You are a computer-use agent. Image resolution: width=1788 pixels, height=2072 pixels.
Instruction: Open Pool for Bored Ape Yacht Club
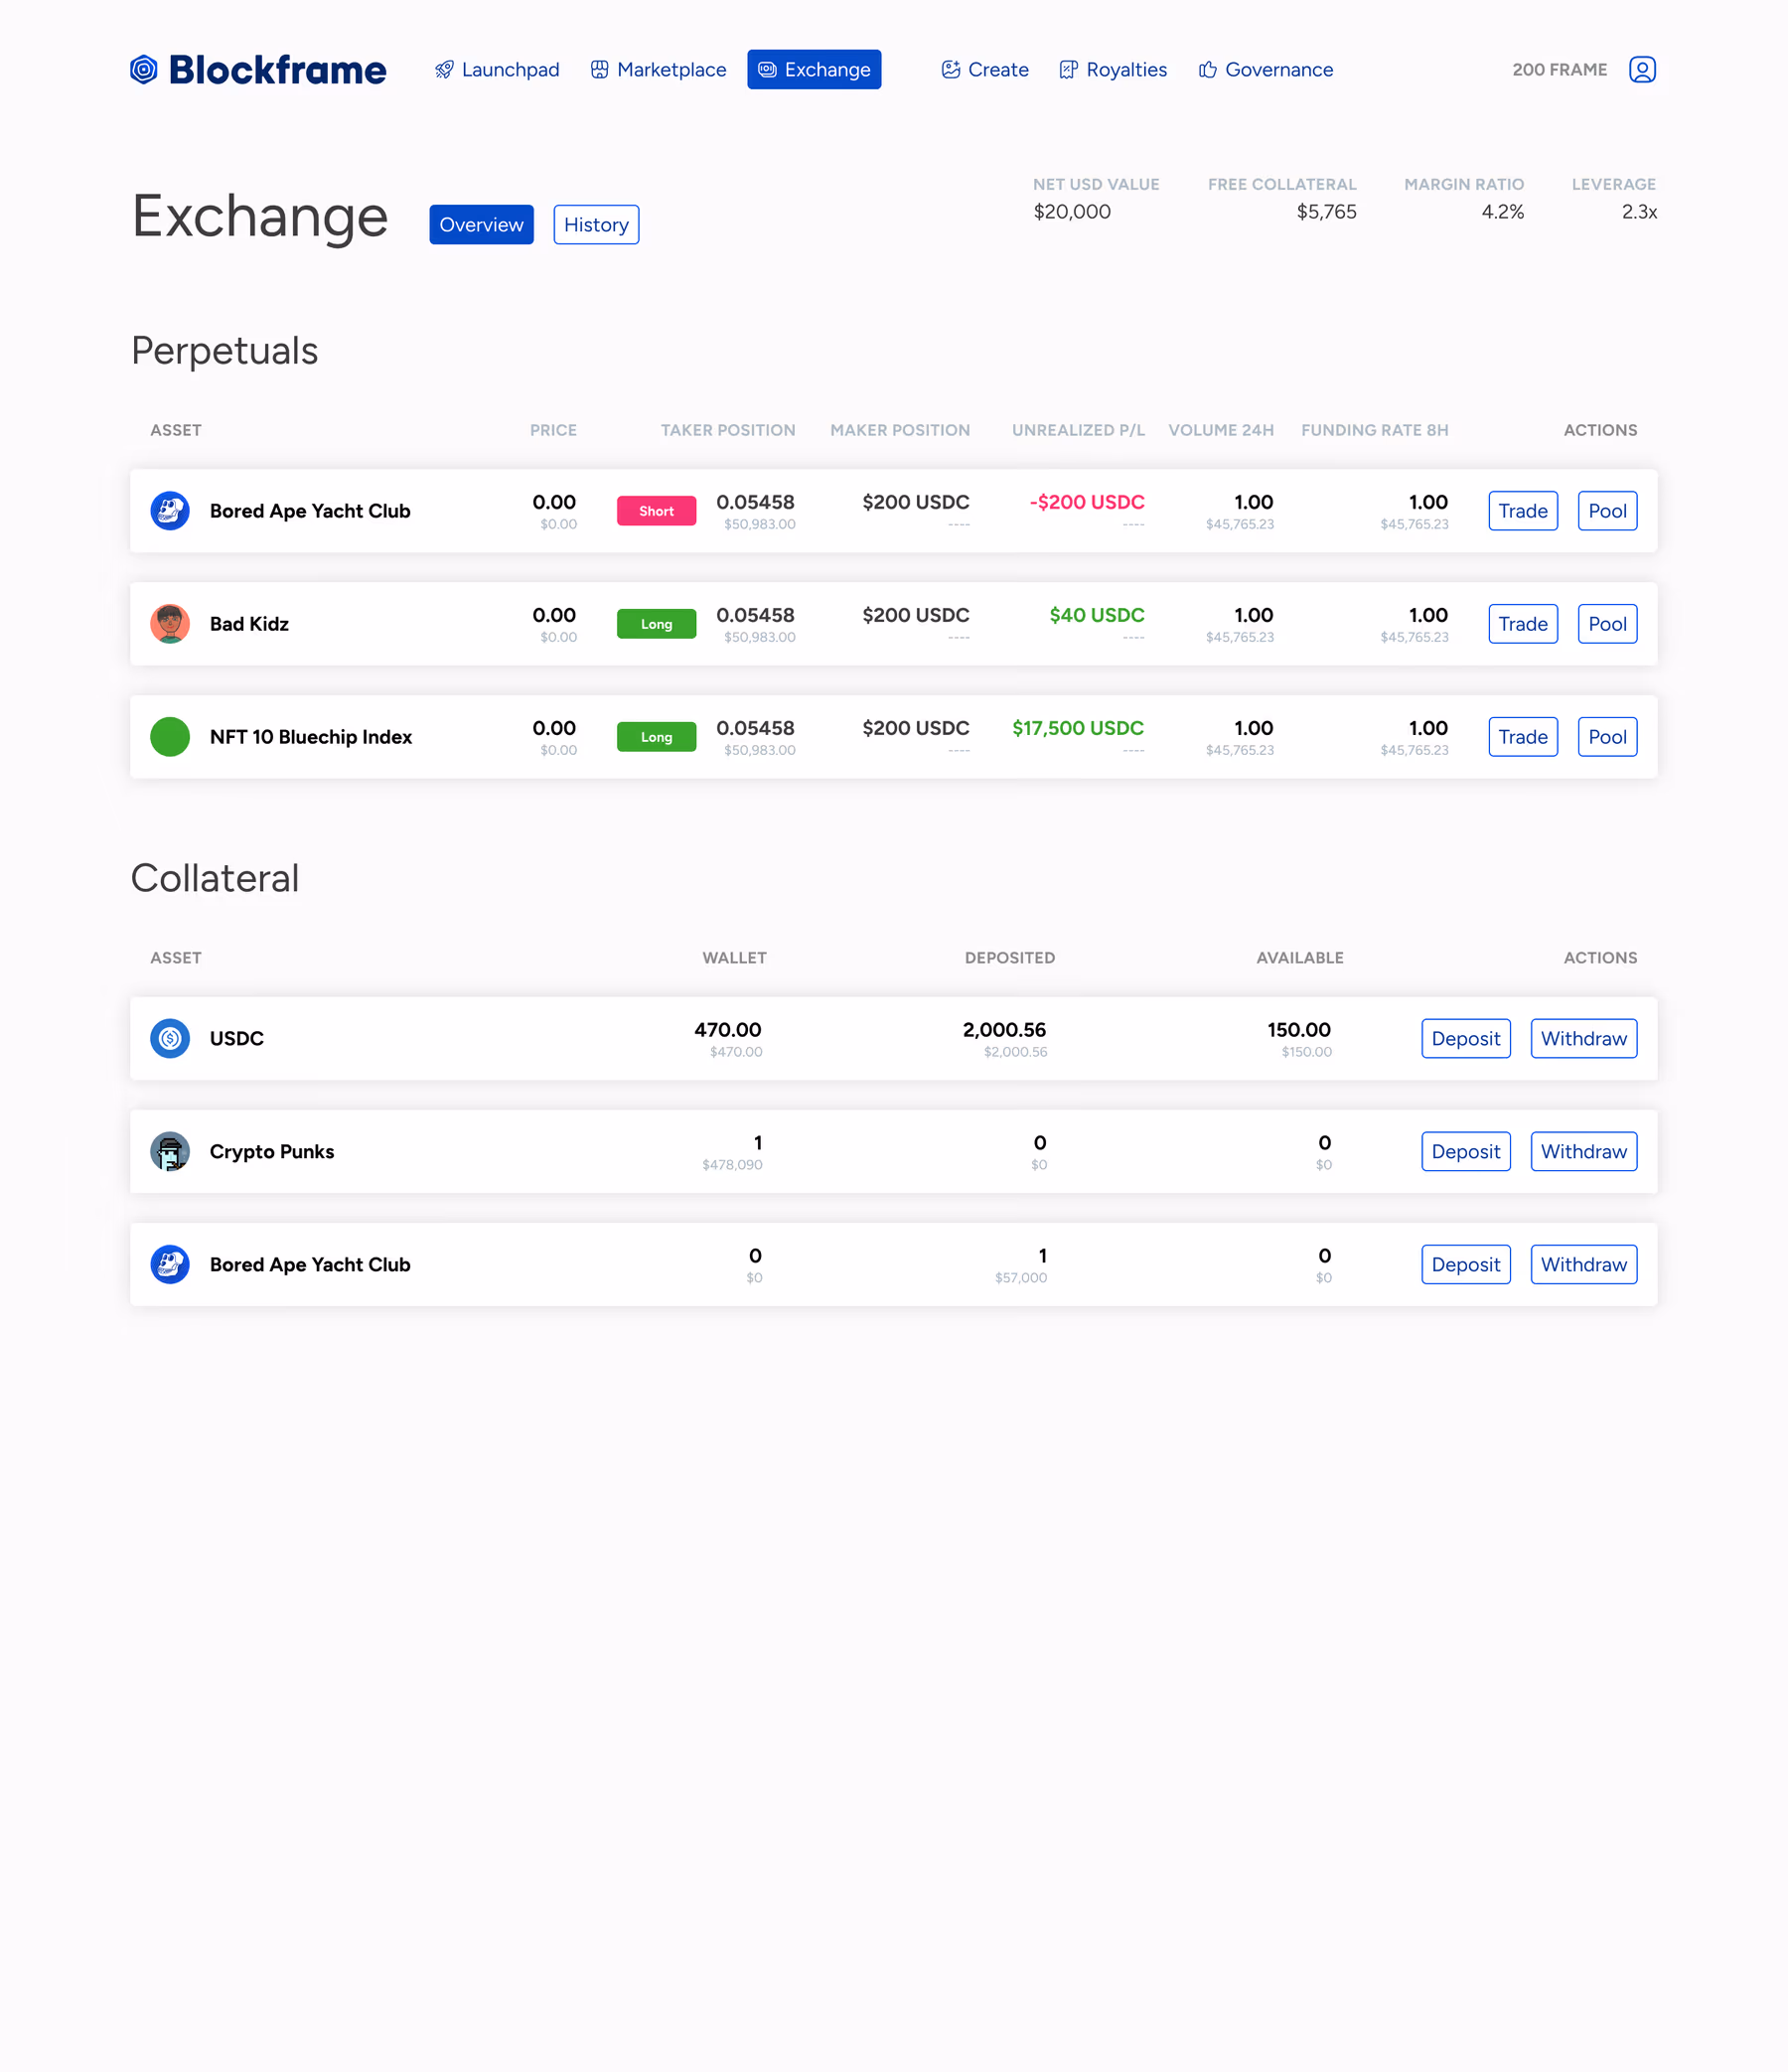click(1607, 510)
